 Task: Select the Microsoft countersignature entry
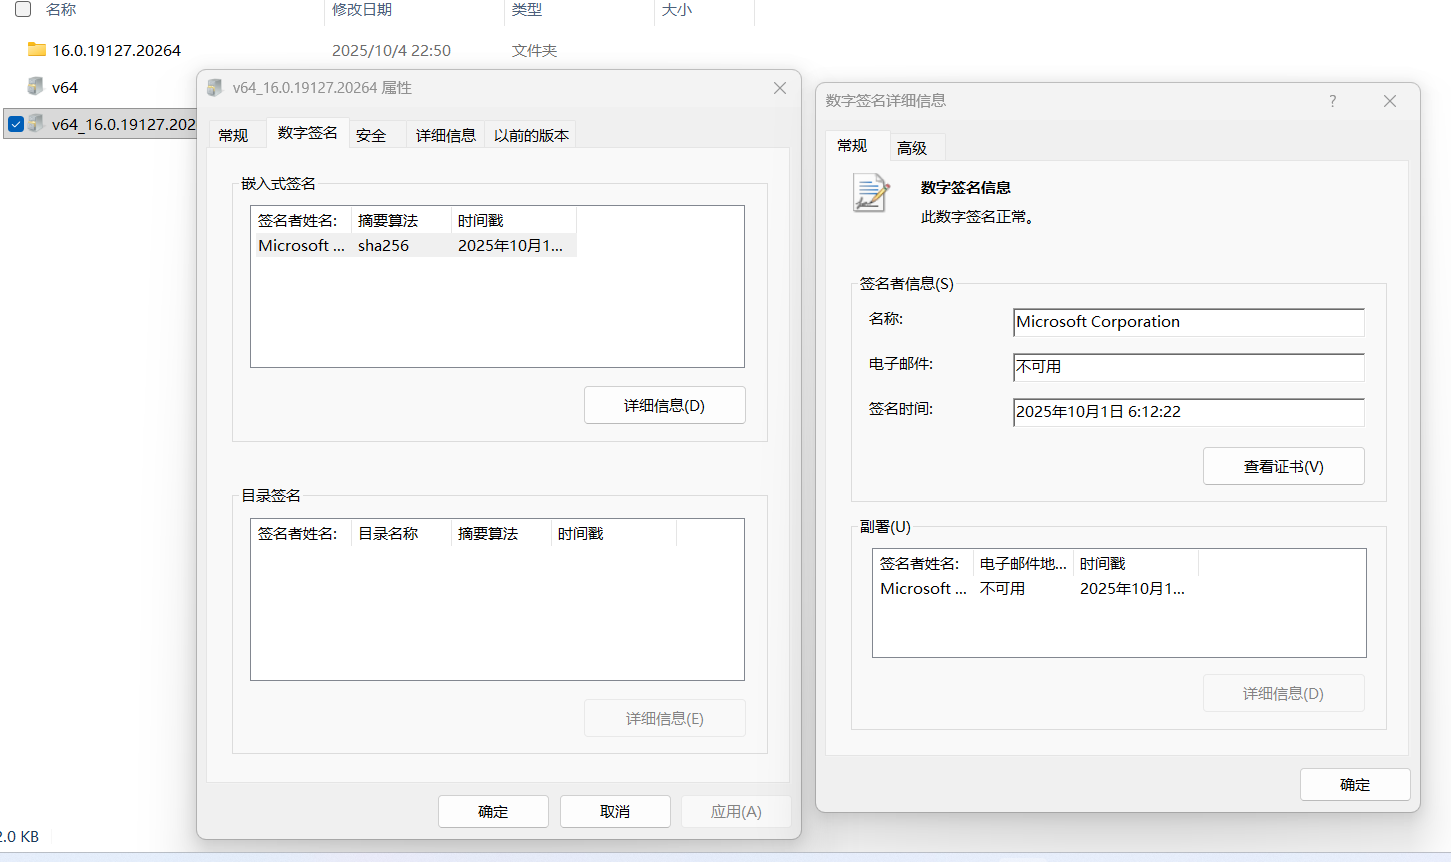click(1030, 589)
